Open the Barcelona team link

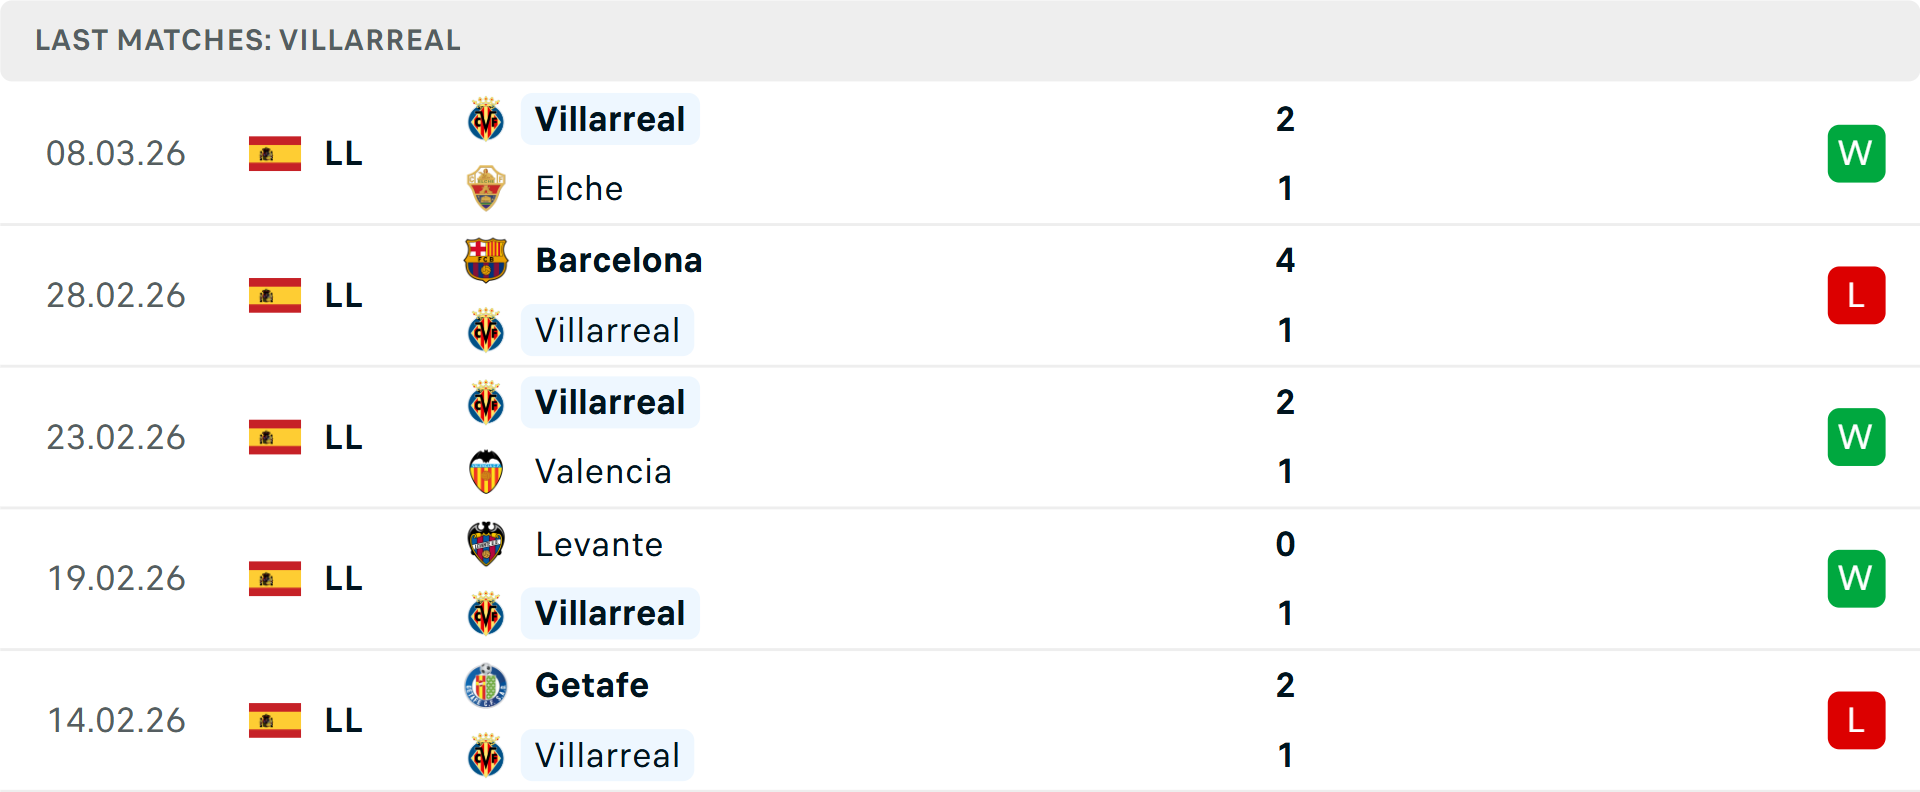(x=619, y=260)
